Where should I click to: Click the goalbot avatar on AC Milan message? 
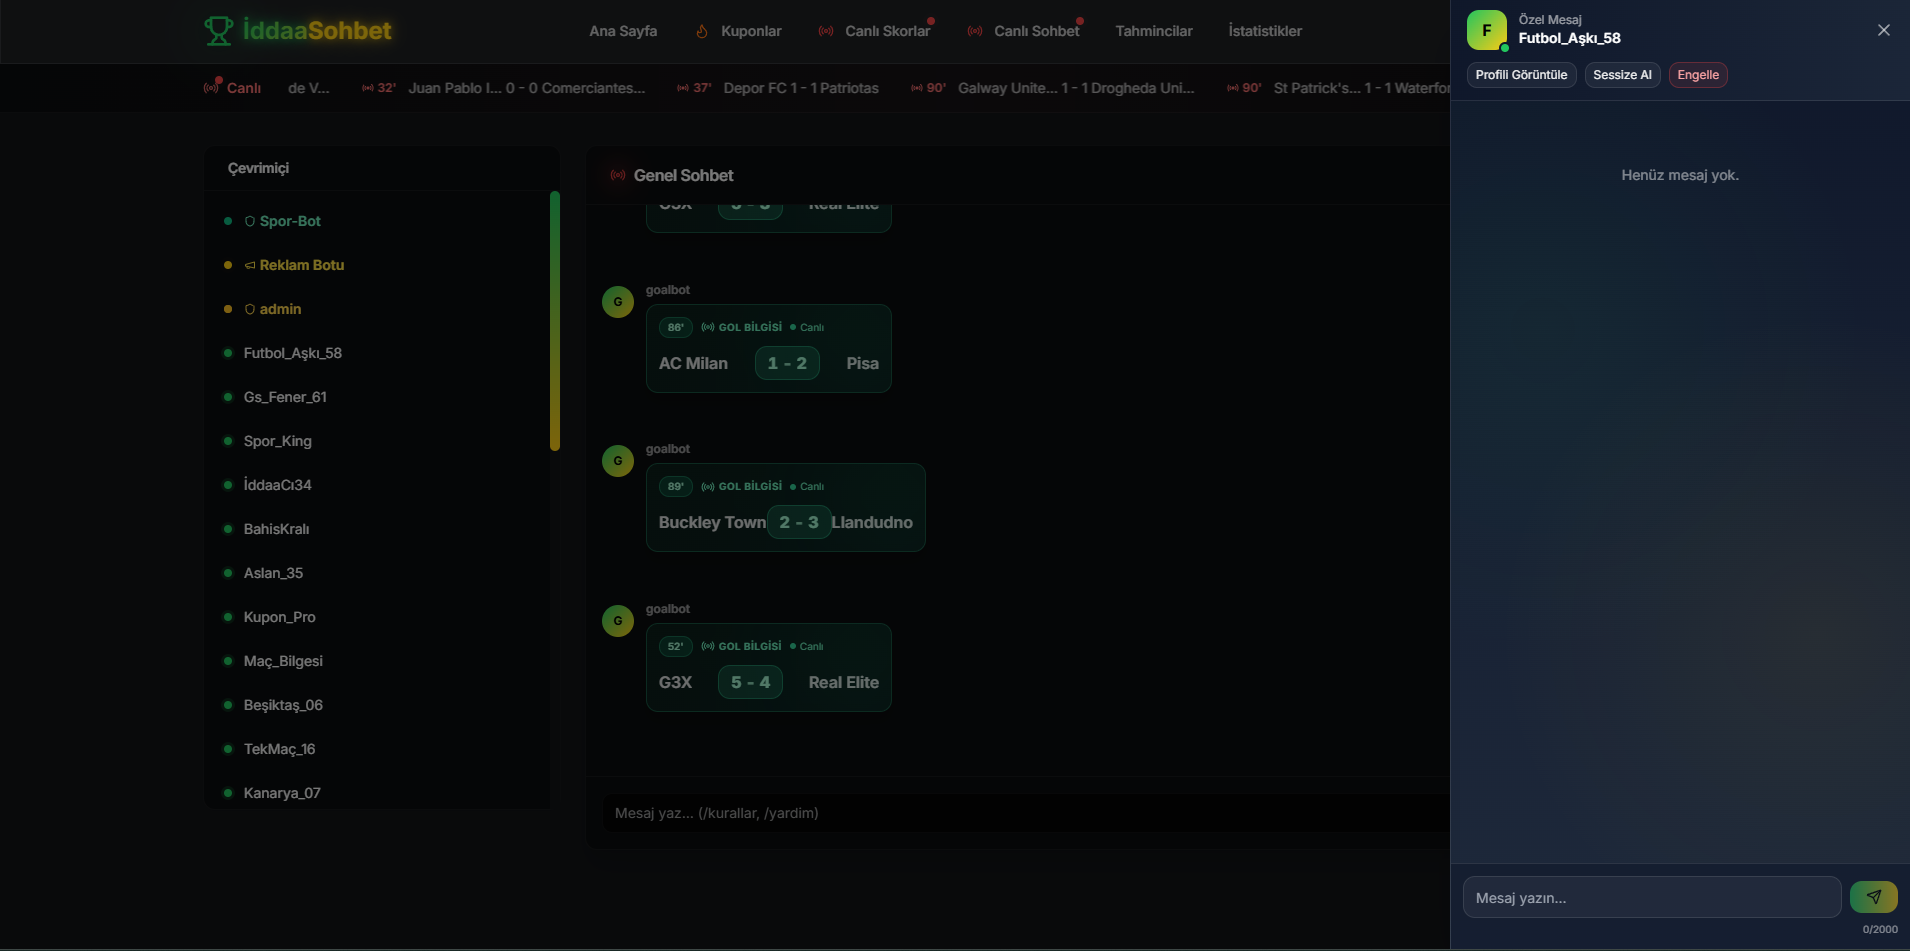click(617, 301)
